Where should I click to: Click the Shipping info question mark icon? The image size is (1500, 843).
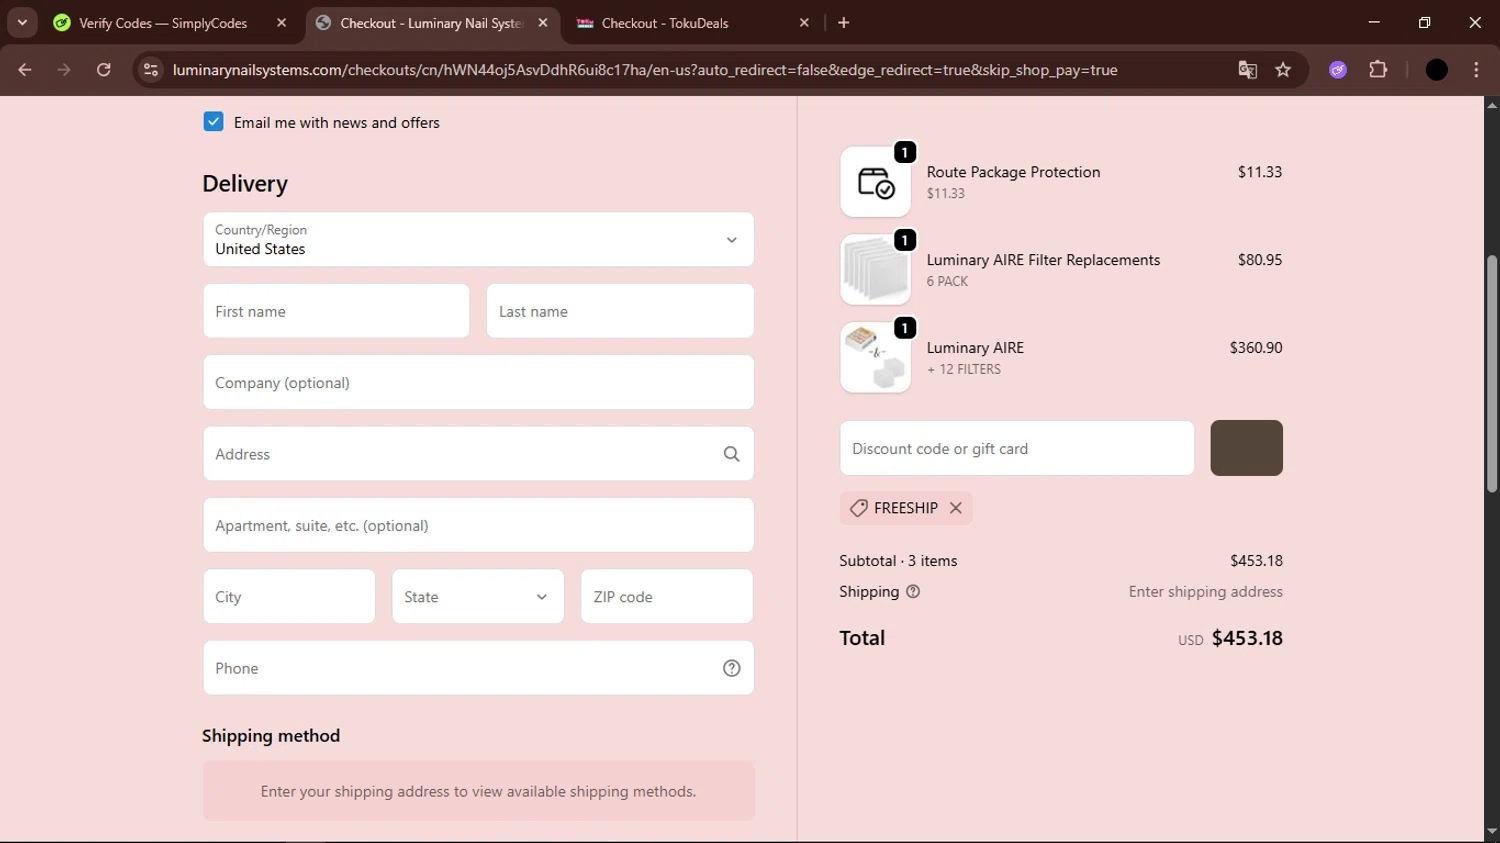[912, 592]
